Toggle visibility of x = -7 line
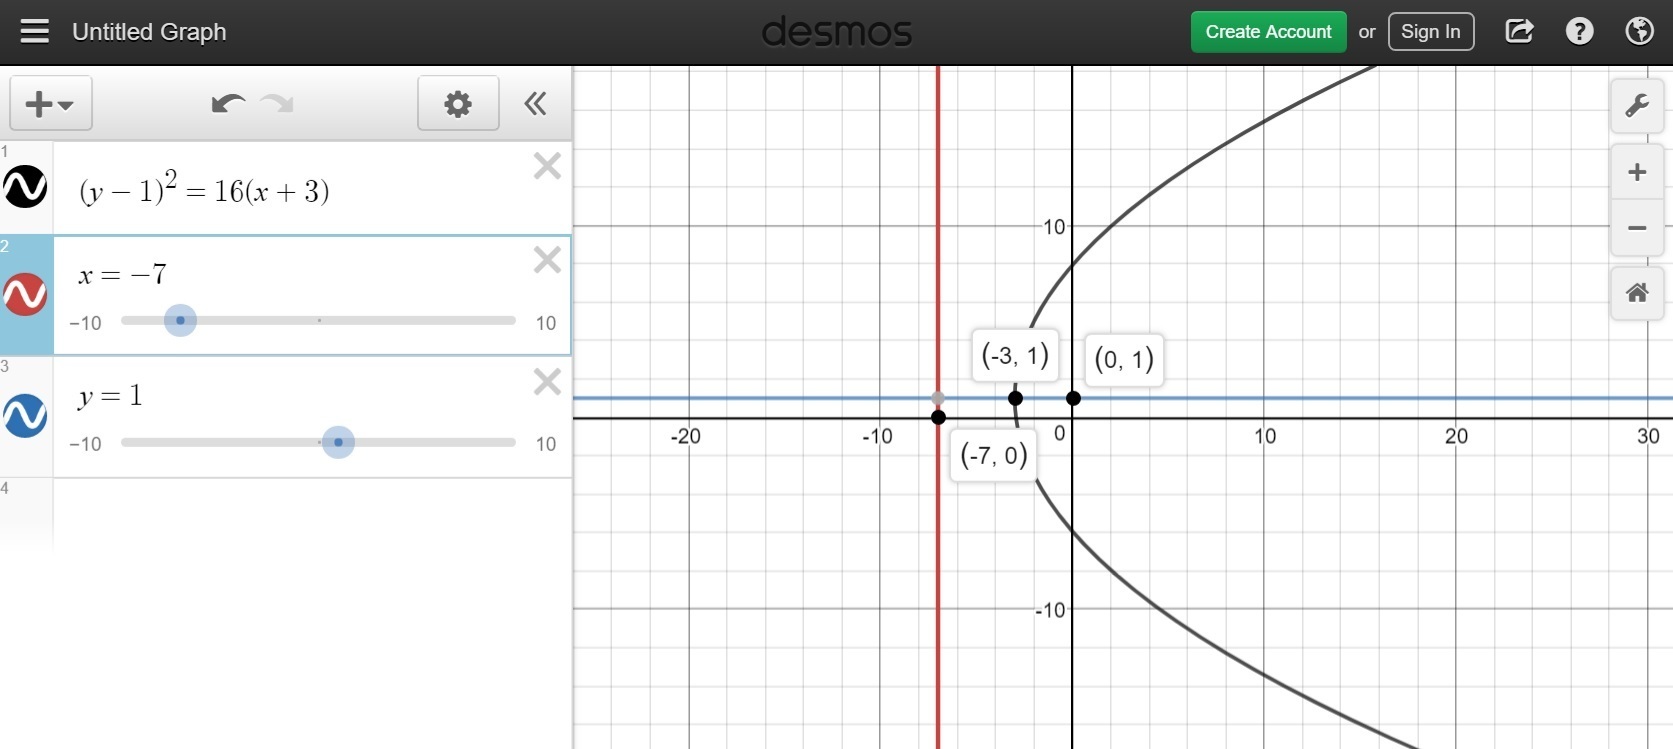Screen dimensions: 1673x749 tap(25, 295)
